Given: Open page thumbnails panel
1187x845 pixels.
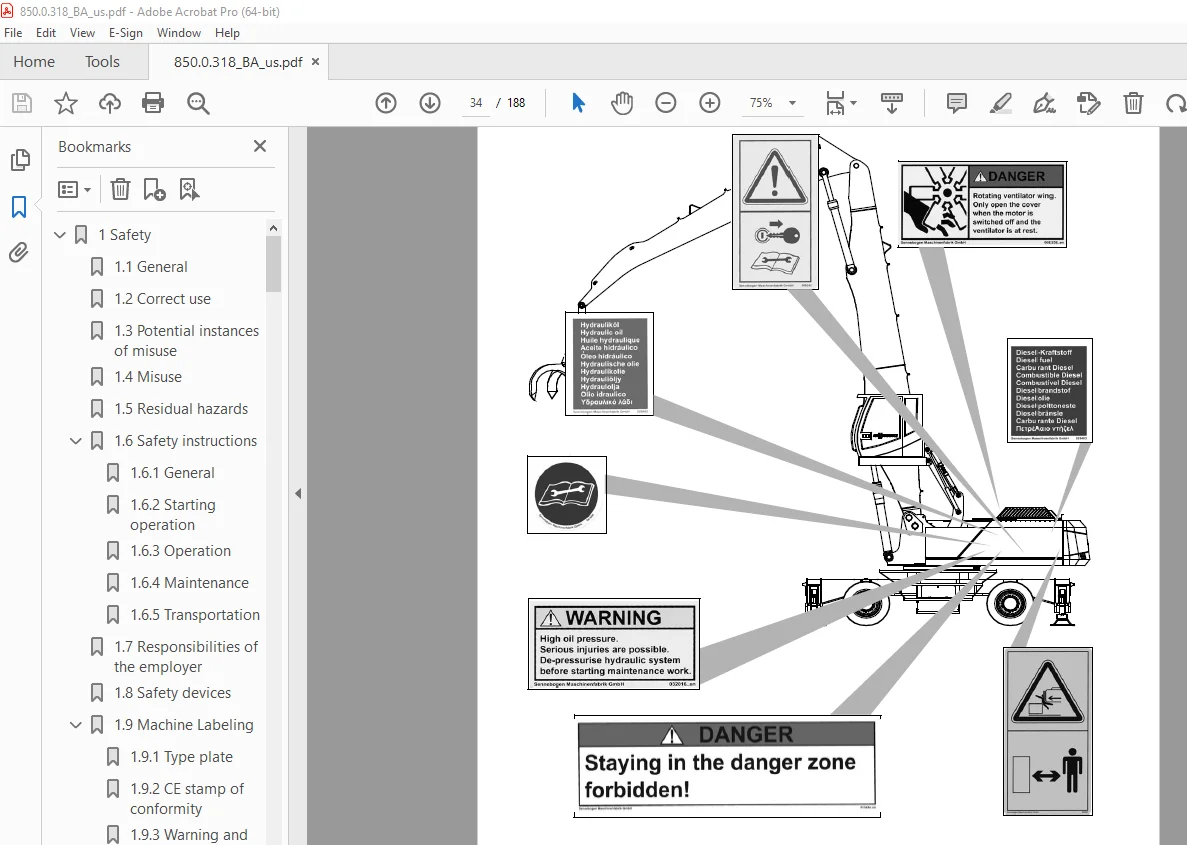Looking at the screenshot, I should click(x=20, y=160).
